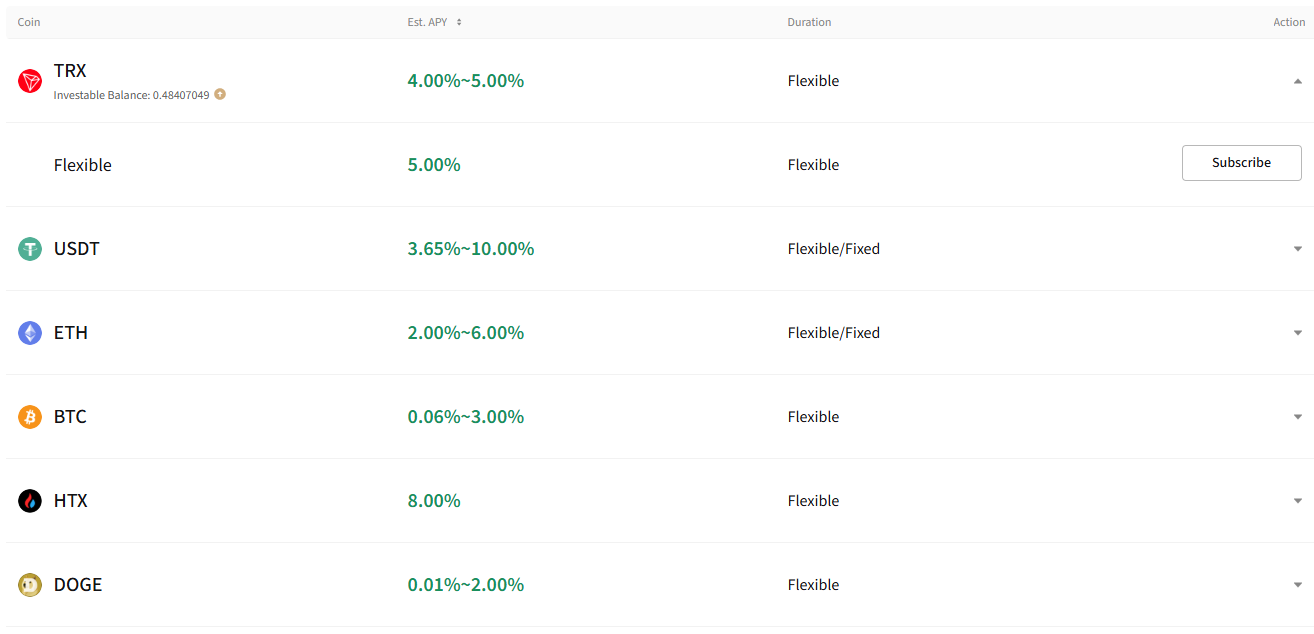Click the DOGE coin icon
1314x634 pixels.
[x=30, y=585]
